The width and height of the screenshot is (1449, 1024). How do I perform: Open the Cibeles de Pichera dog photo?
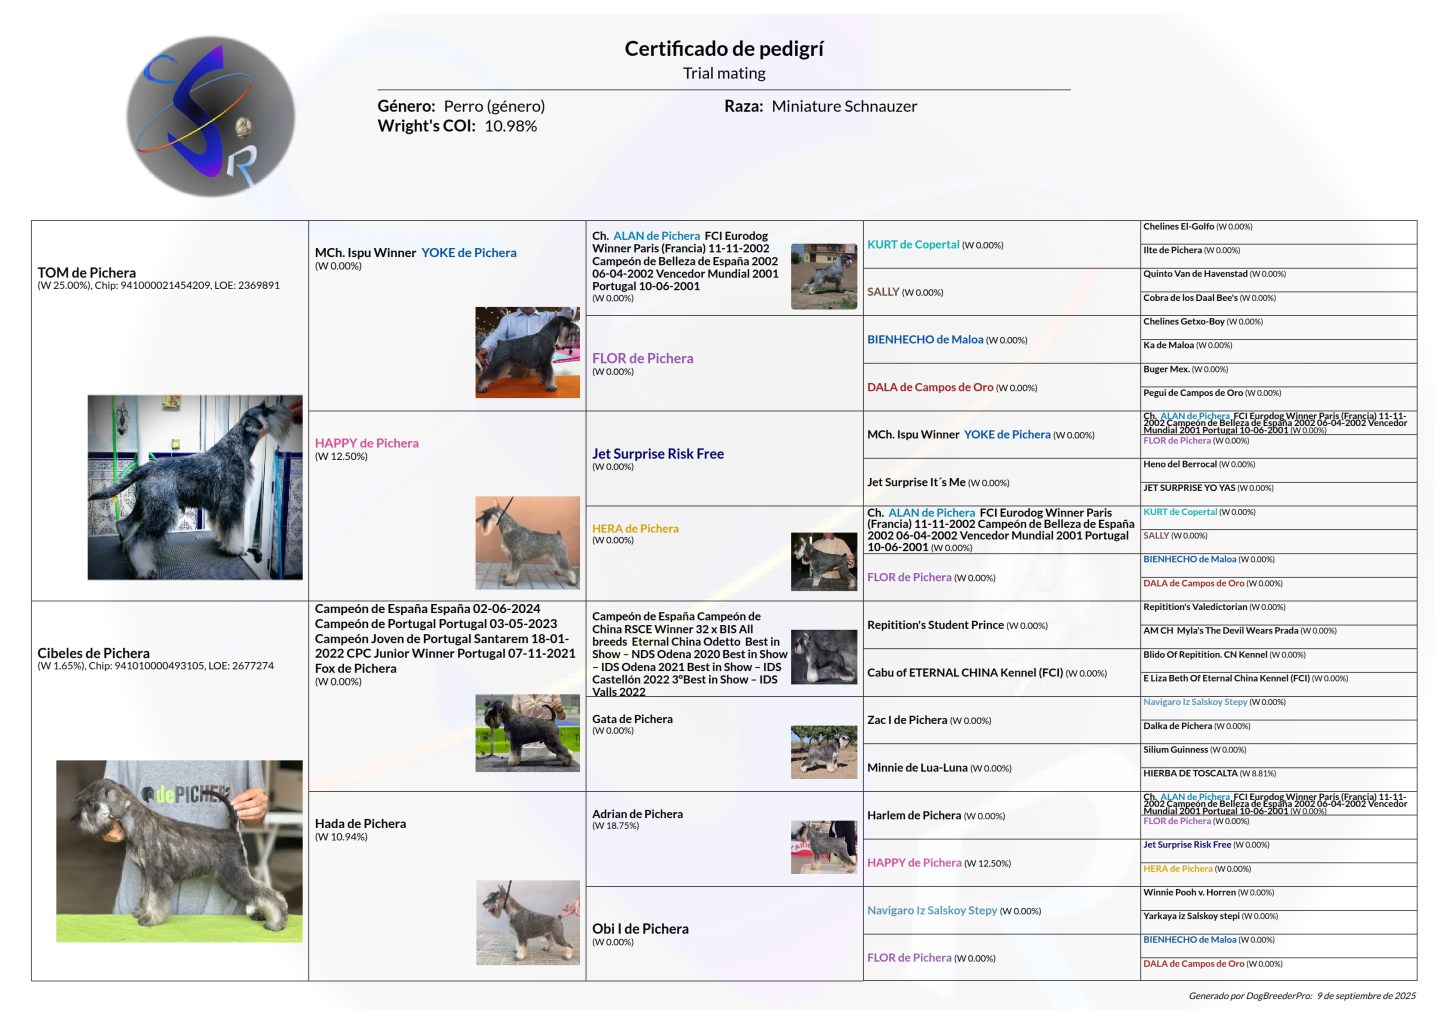tap(179, 851)
